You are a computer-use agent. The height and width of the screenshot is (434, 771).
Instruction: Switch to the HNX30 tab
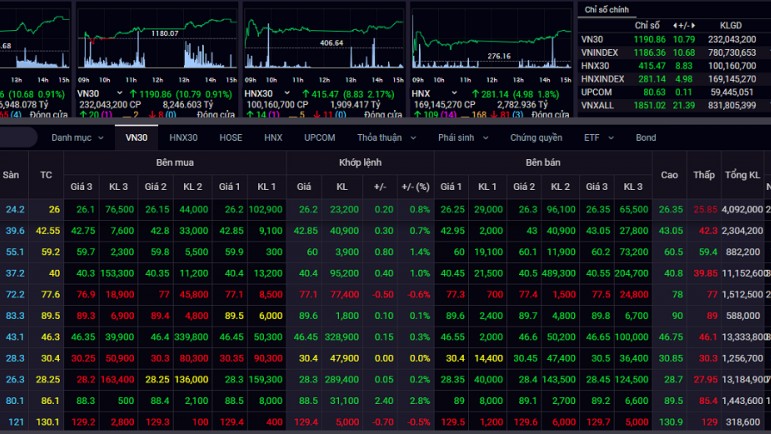(x=184, y=137)
